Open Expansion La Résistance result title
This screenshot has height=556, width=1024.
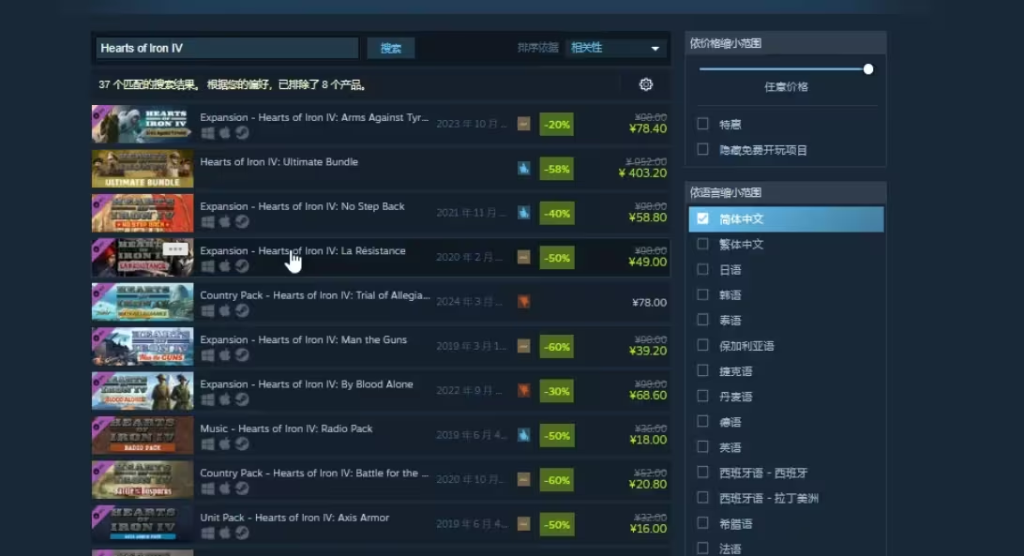coord(302,251)
